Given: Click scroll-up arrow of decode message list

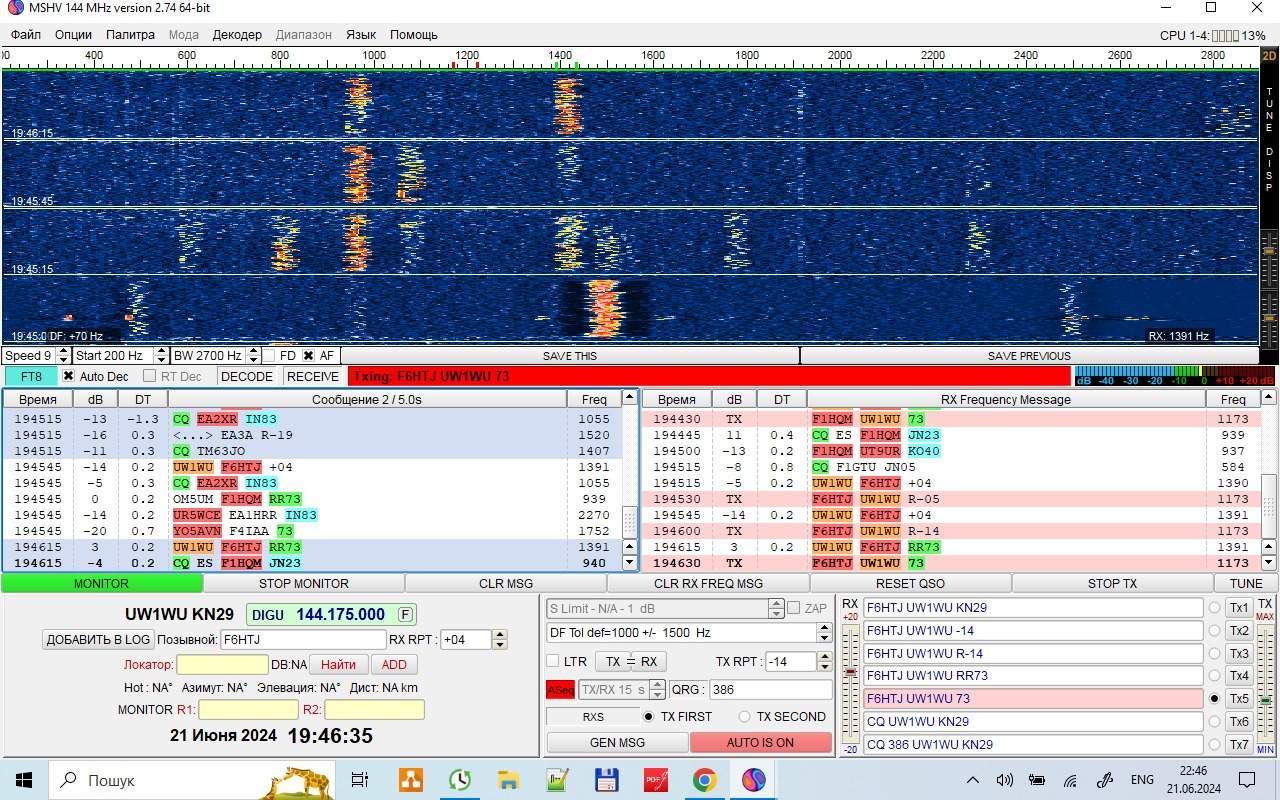Looking at the screenshot, I should (x=629, y=397).
